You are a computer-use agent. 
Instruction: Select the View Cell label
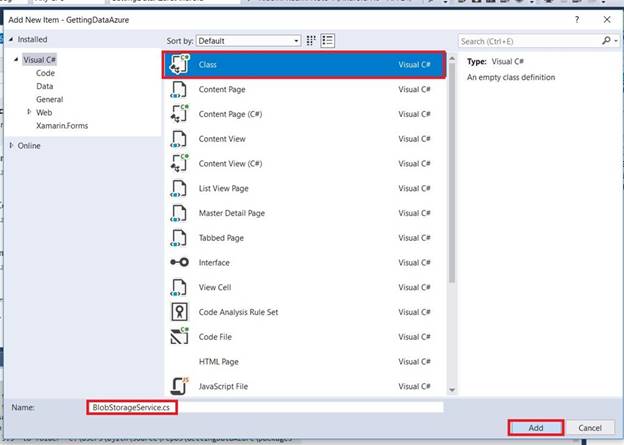pyautogui.click(x=215, y=287)
